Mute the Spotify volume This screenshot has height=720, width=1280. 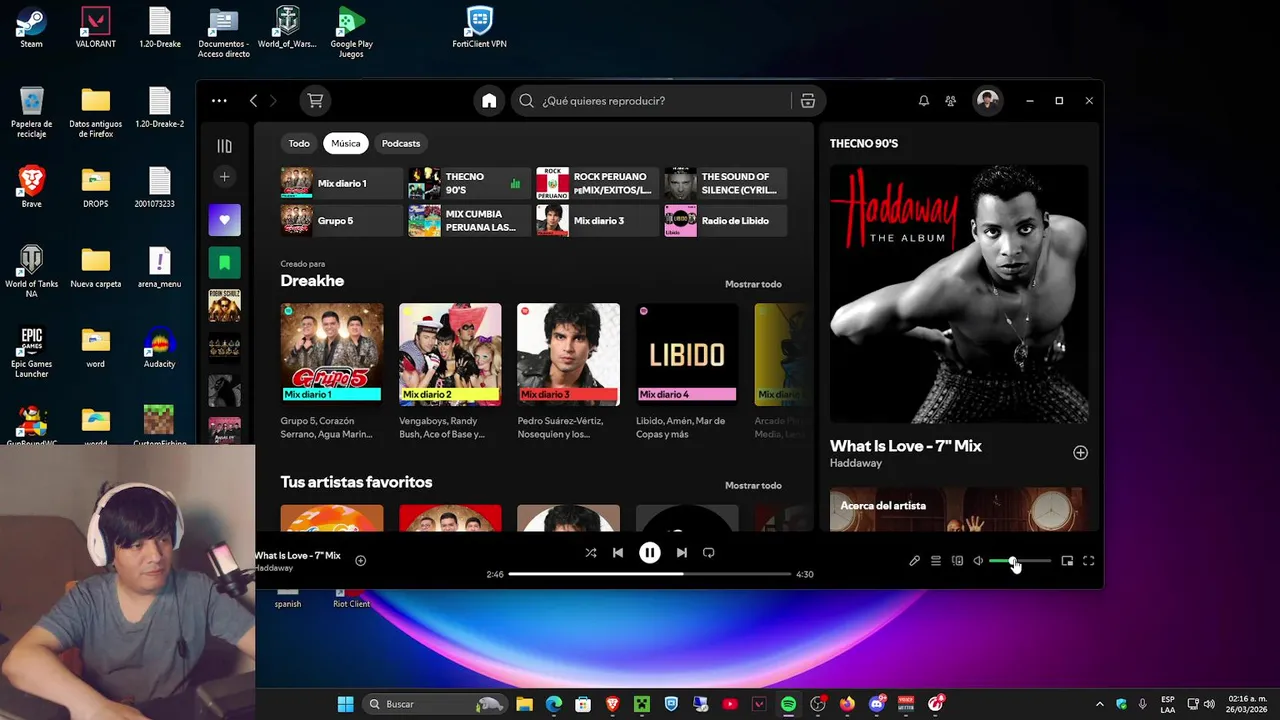[978, 561]
